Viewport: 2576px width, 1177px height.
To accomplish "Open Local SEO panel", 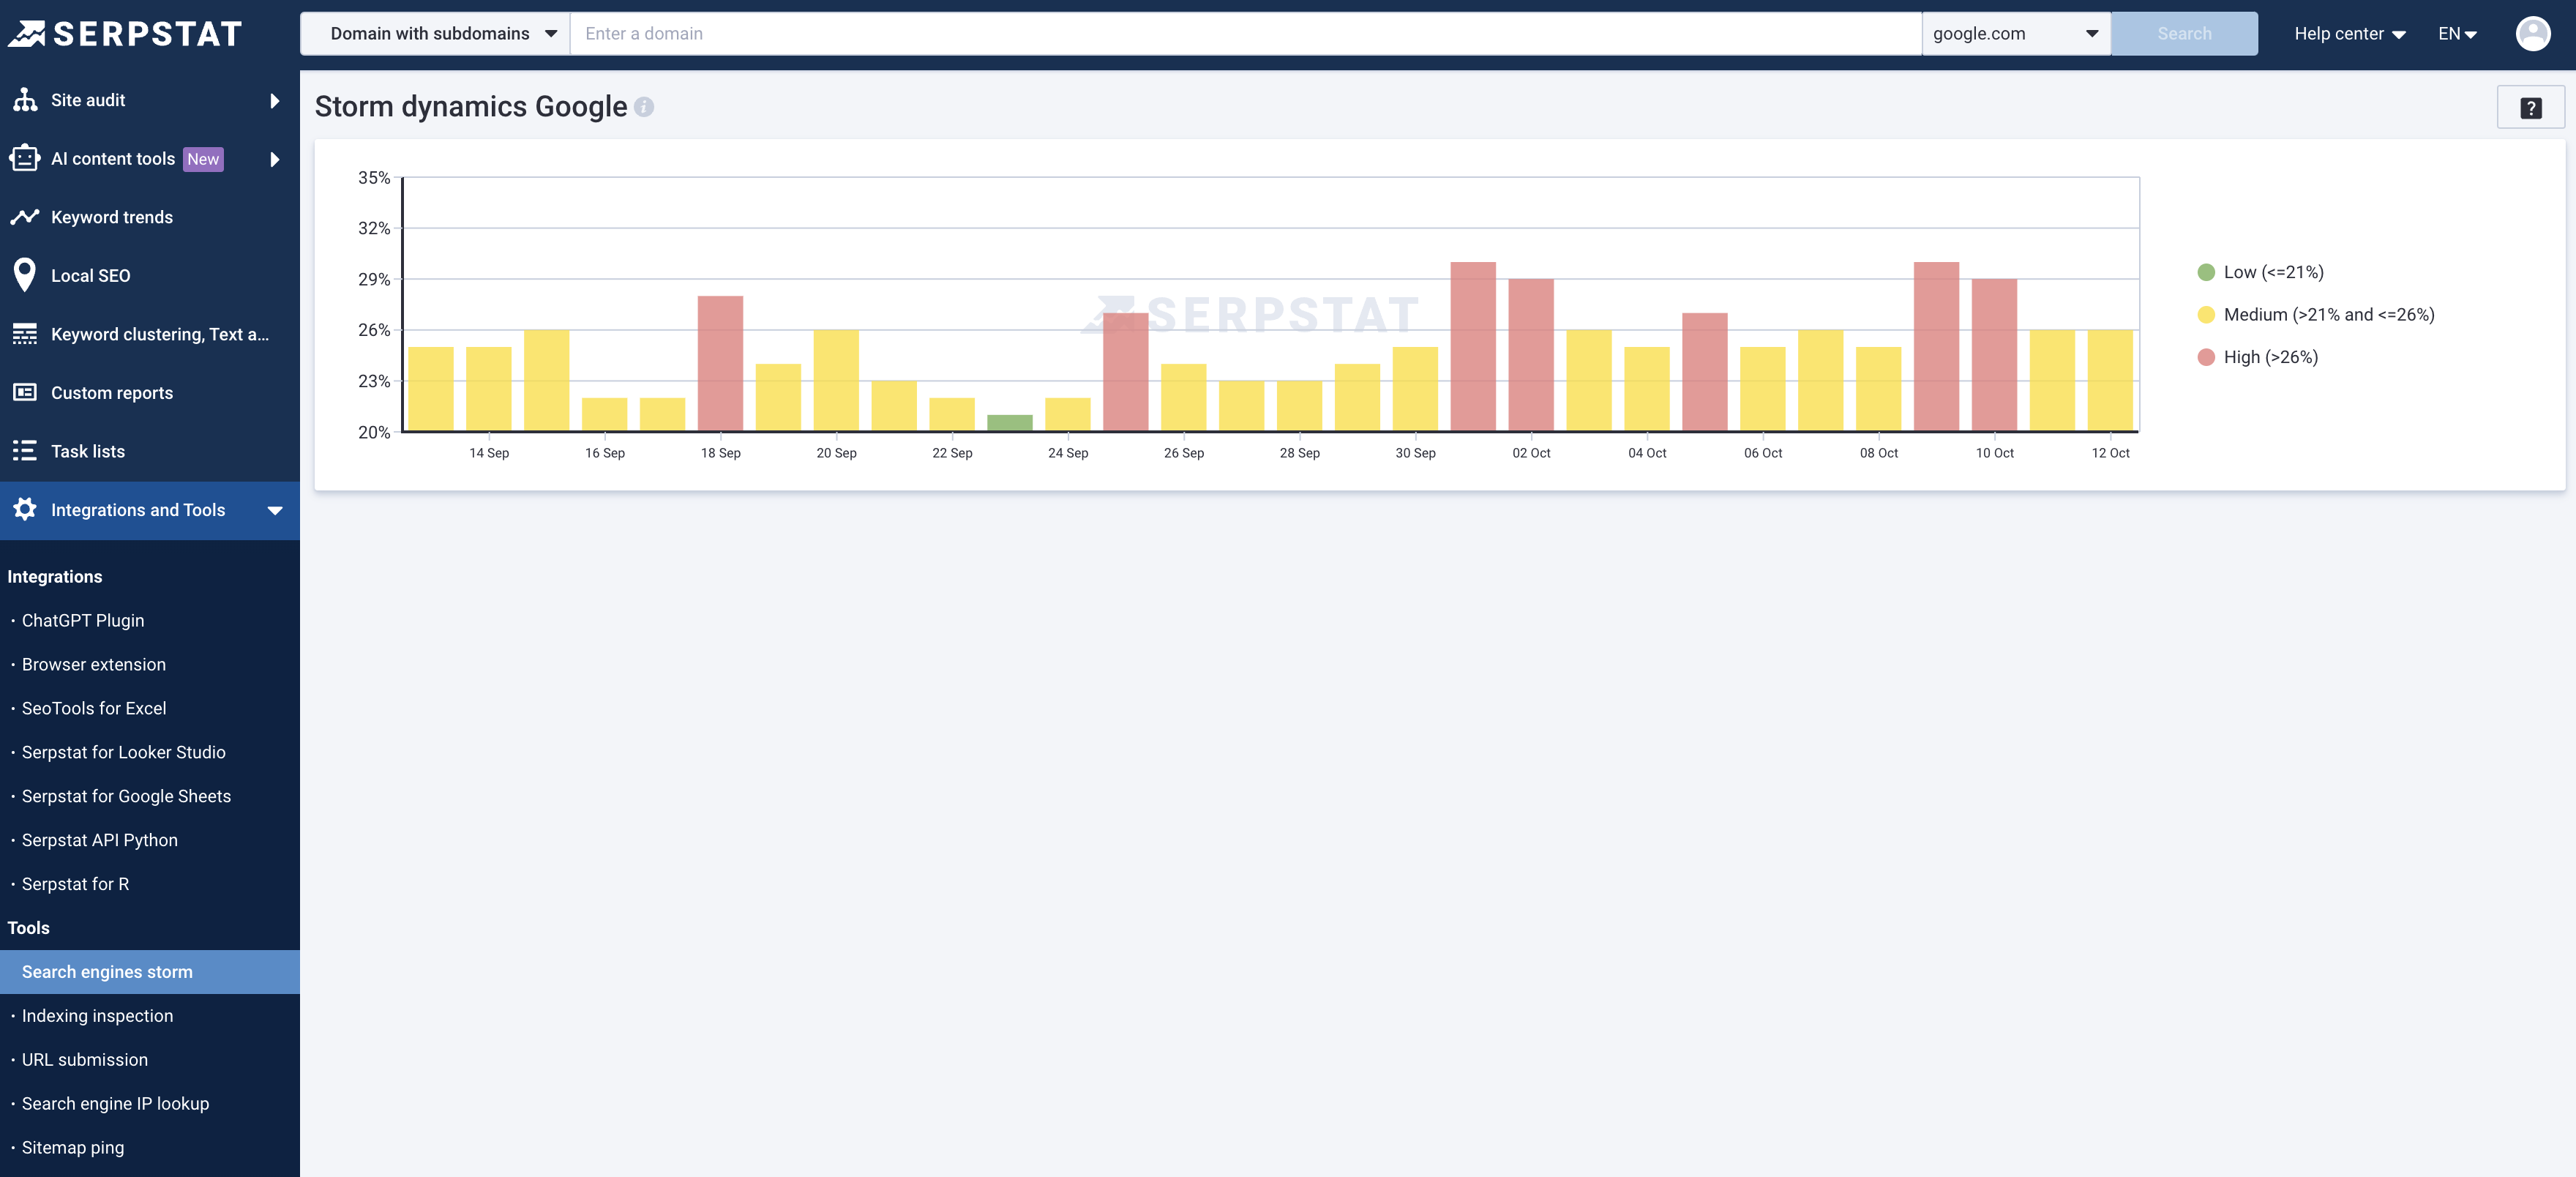I will [90, 274].
